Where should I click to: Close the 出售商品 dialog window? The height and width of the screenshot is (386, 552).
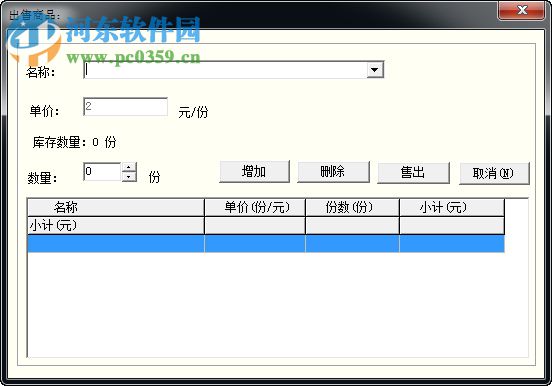pyautogui.click(x=522, y=11)
